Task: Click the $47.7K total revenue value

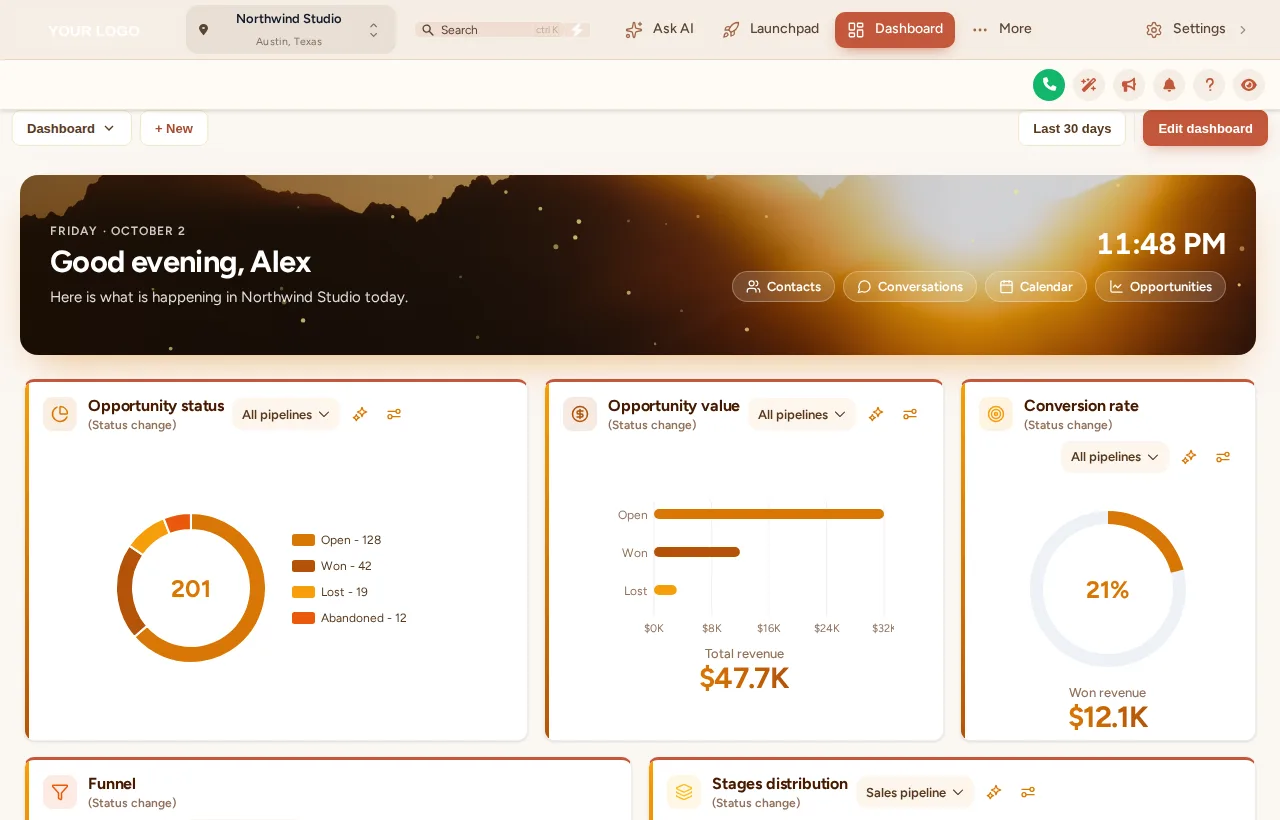Action: click(744, 678)
